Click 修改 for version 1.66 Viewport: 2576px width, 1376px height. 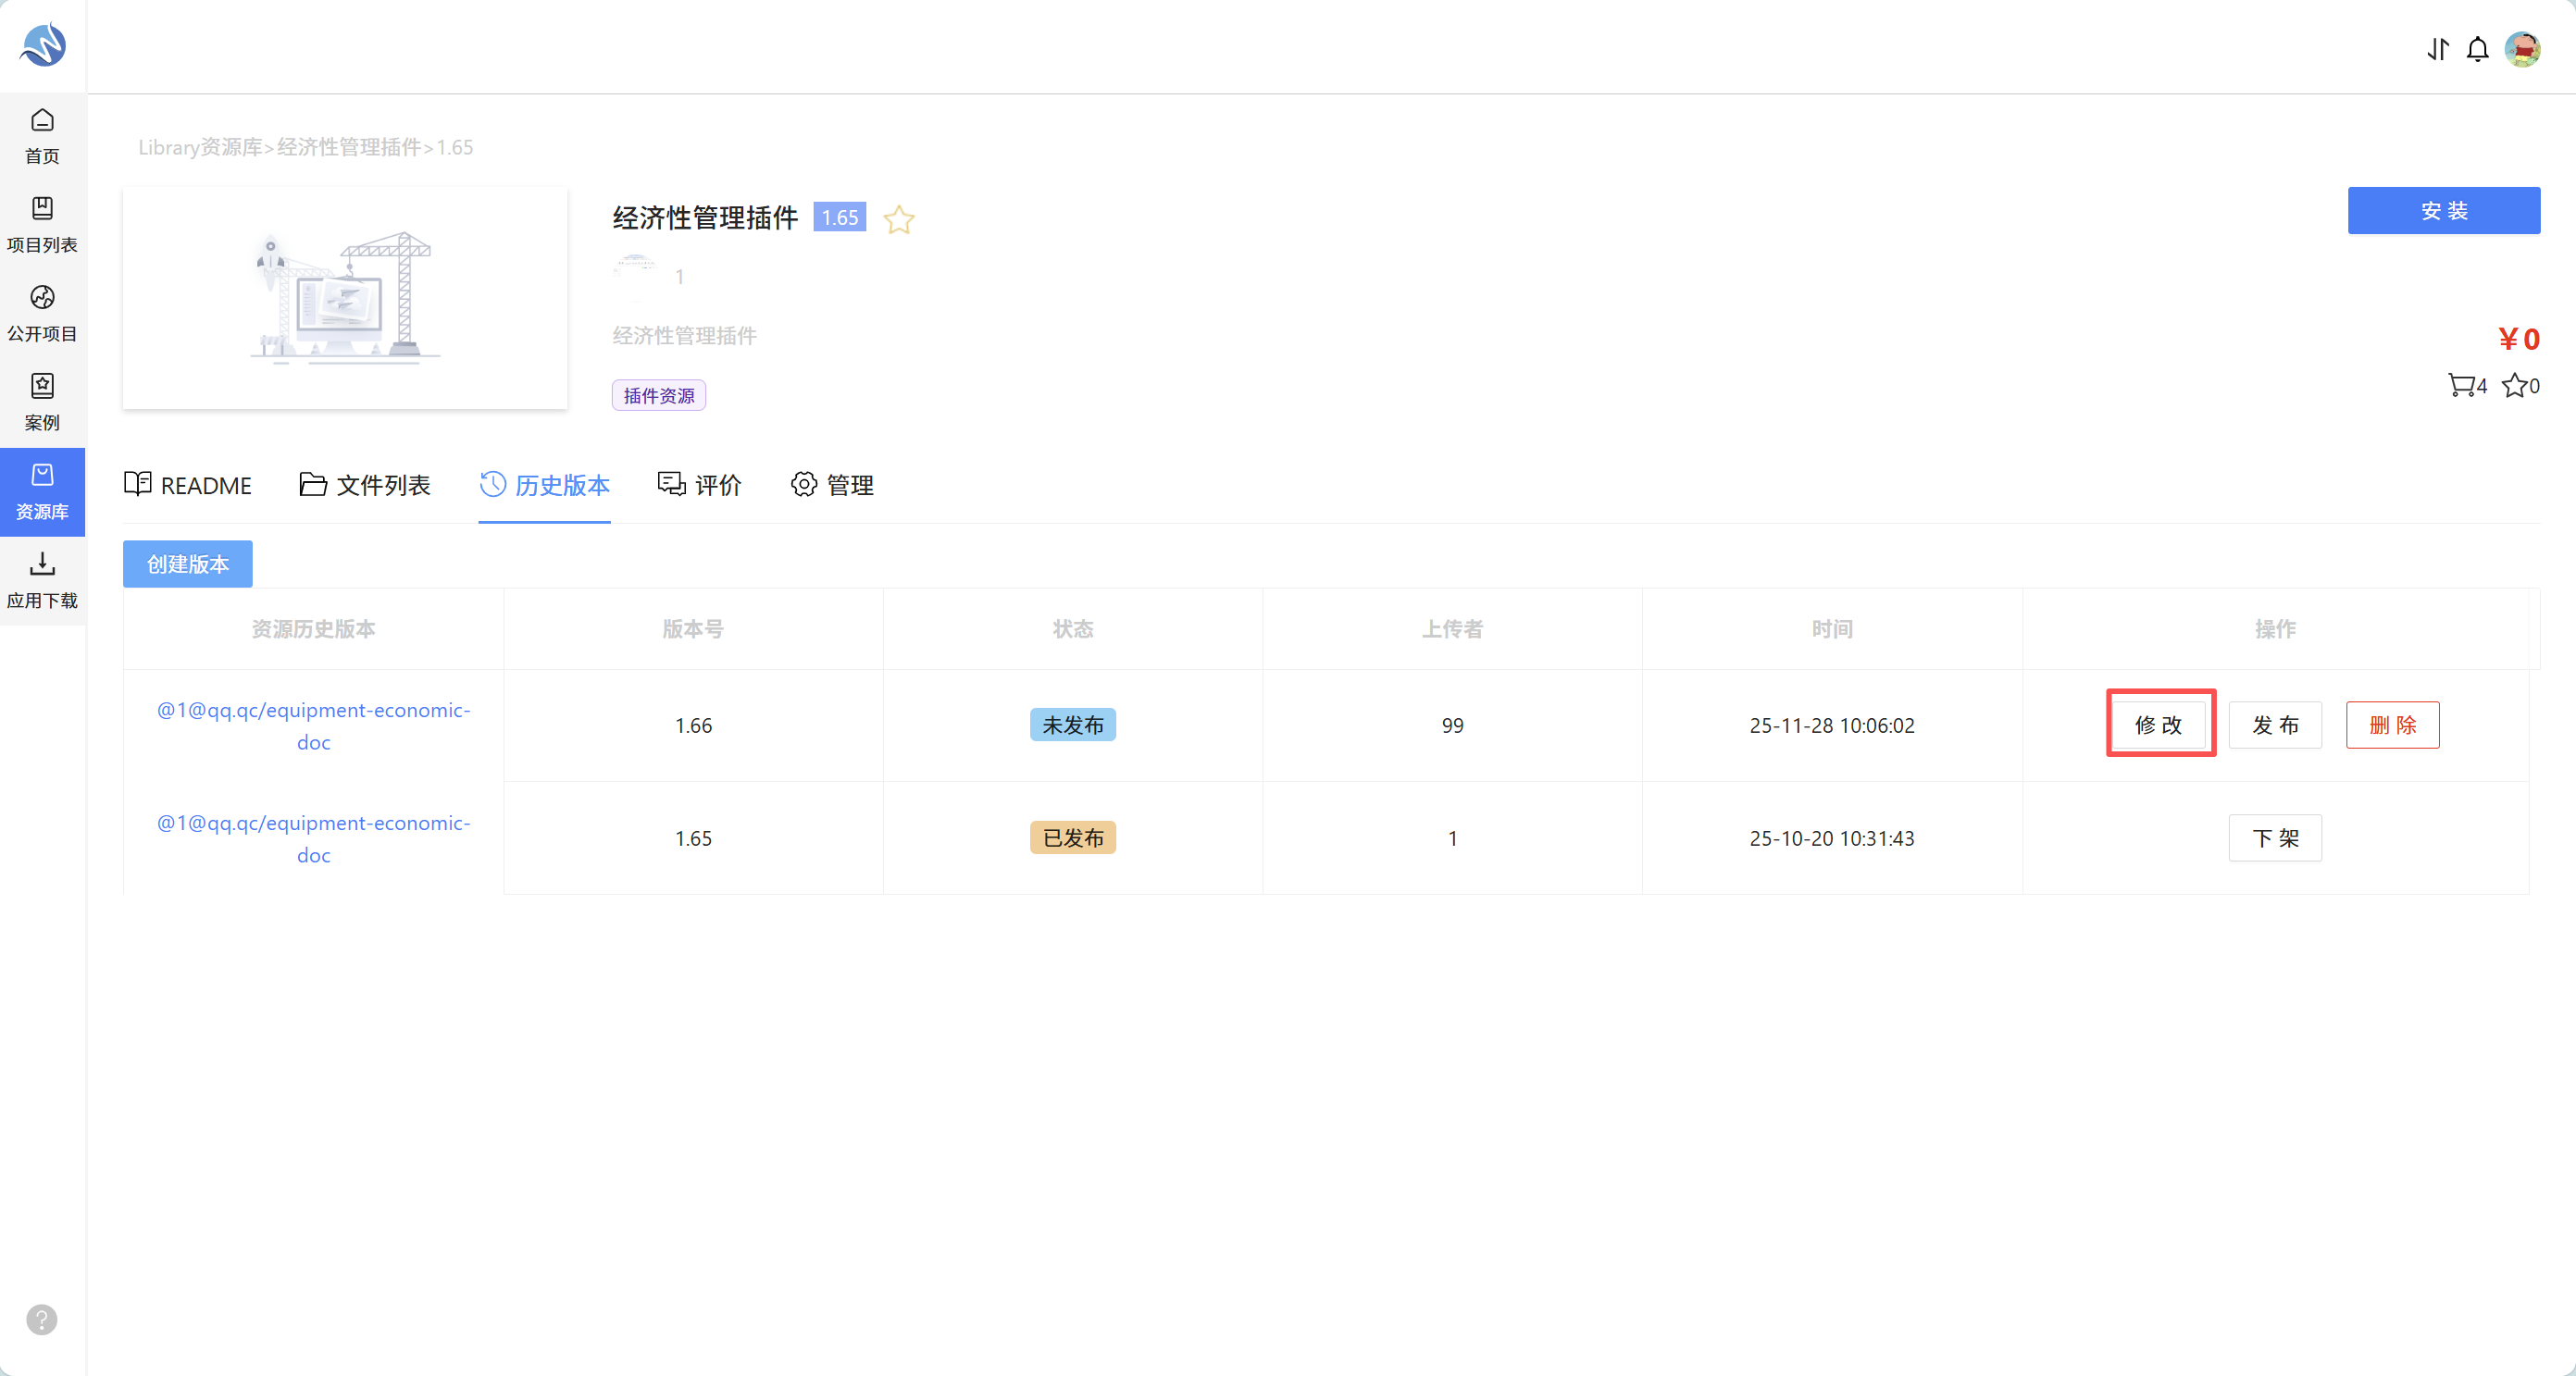point(2159,725)
